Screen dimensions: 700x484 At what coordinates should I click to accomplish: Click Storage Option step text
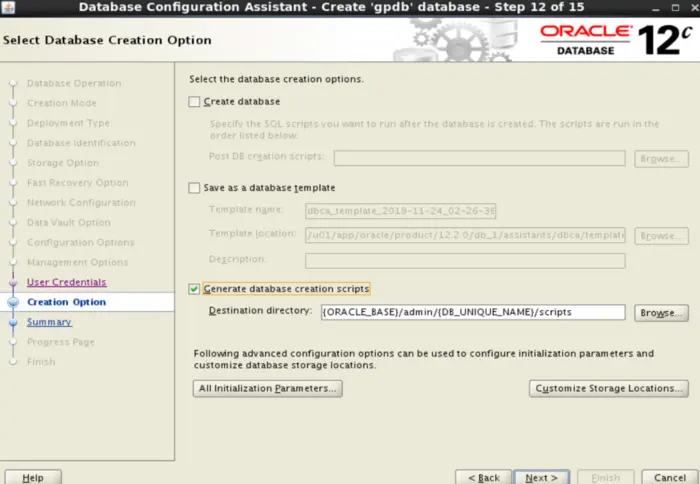point(63,163)
